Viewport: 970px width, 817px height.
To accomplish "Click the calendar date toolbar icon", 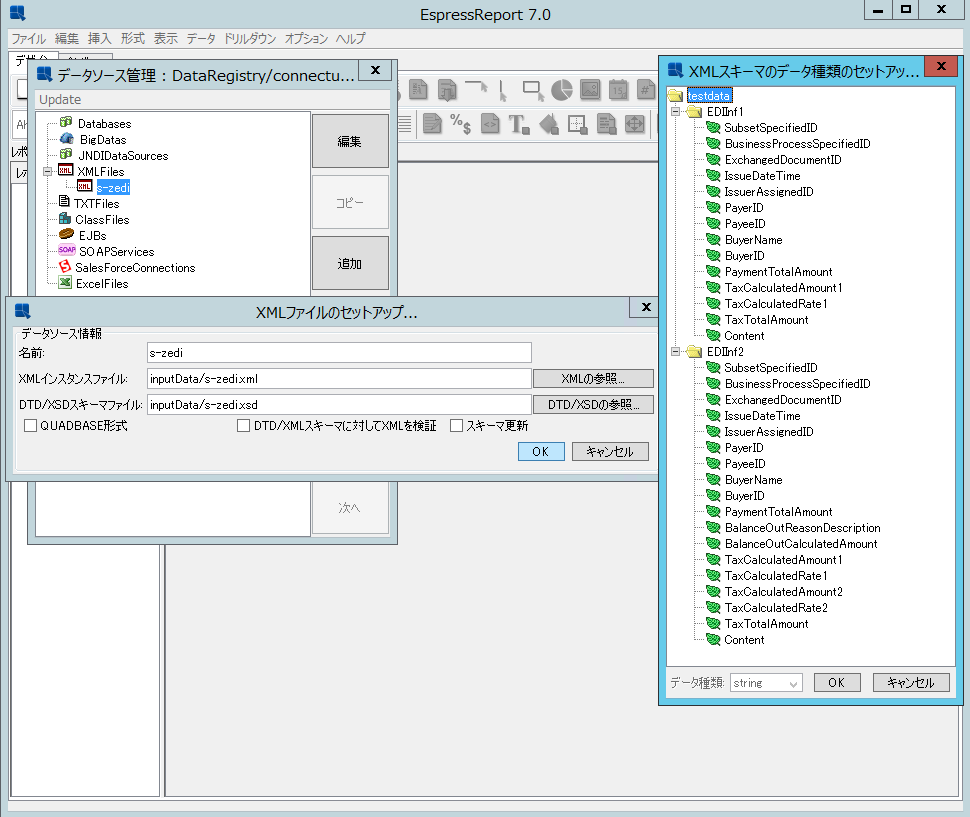I will tap(618, 90).
